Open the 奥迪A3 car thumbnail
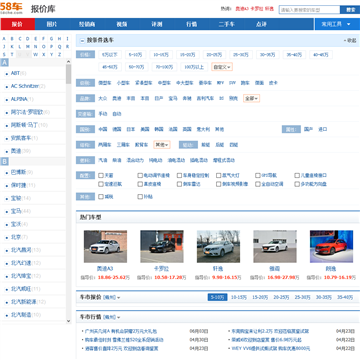 point(105,246)
